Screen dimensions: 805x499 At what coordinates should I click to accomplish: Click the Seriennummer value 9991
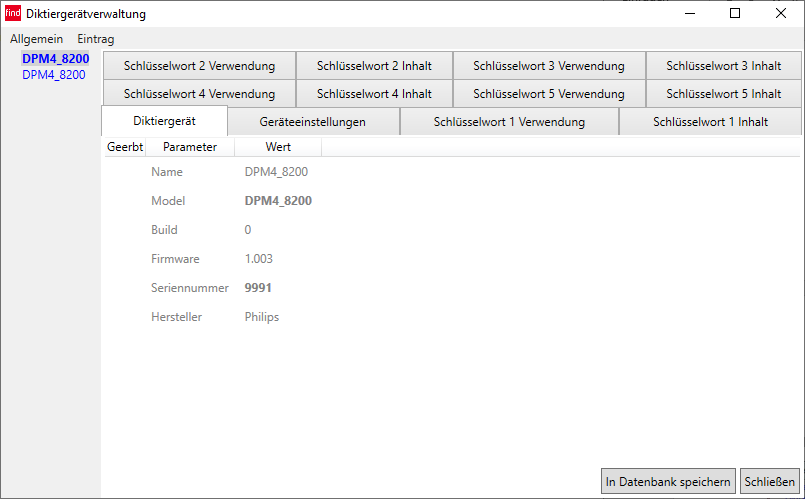tap(258, 288)
